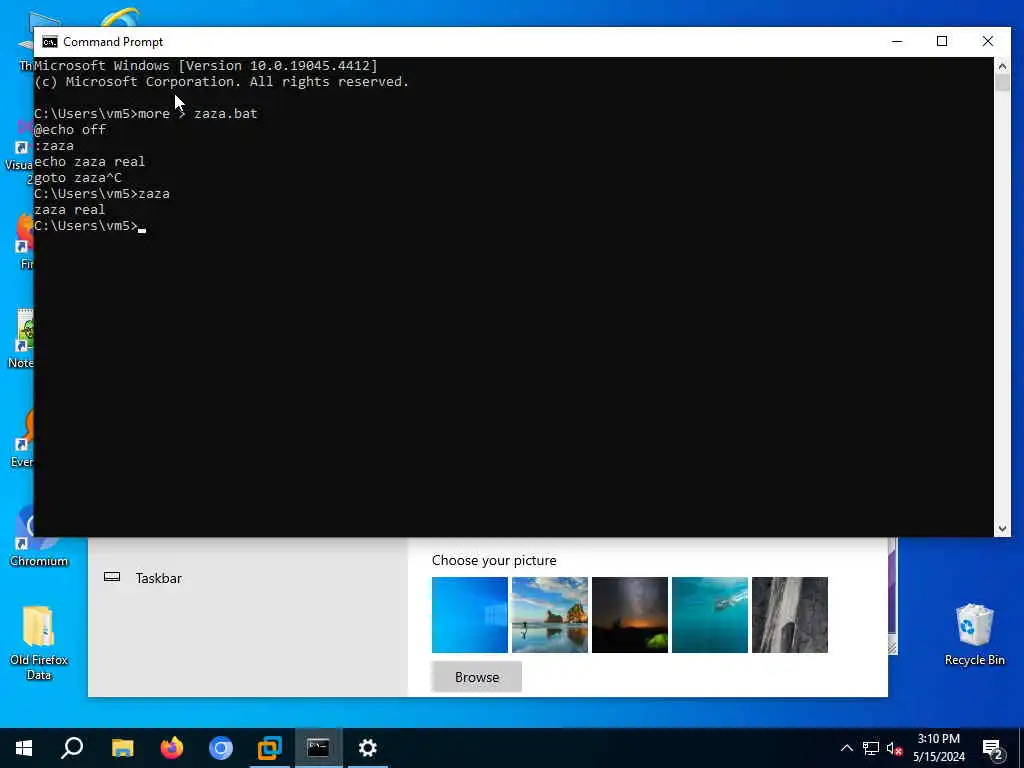
Task: Open VirtualBox icon on taskbar
Action: [269, 748]
